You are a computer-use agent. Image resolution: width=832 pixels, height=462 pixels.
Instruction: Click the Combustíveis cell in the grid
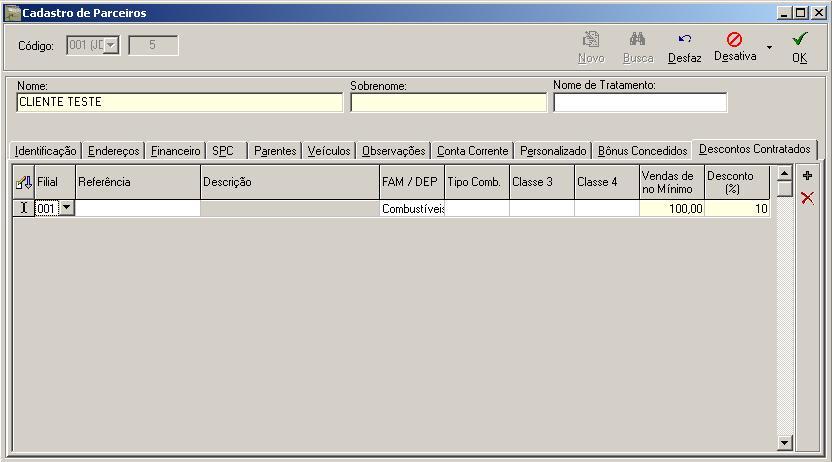412,208
